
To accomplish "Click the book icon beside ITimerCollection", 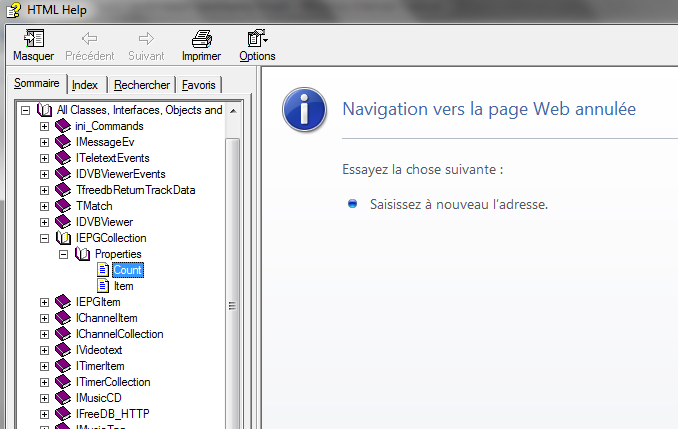I will pos(63,382).
